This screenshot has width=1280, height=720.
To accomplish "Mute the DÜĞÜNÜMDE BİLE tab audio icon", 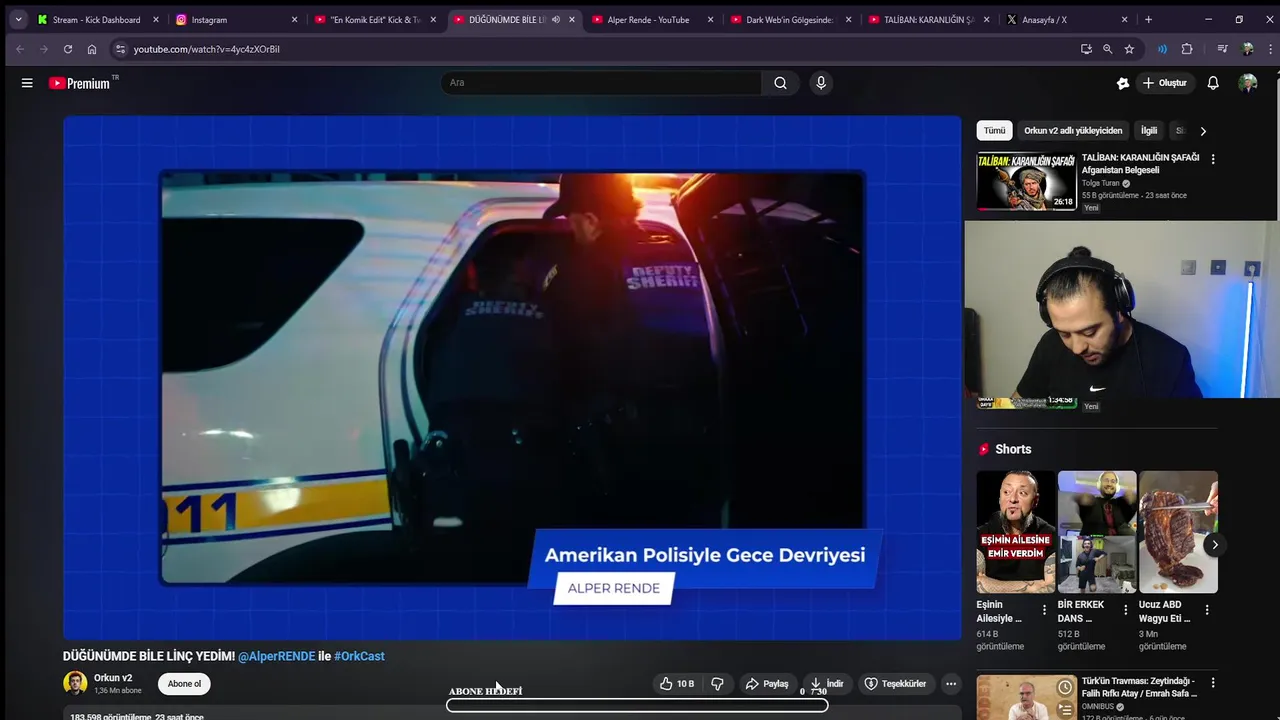I will tap(556, 19).
